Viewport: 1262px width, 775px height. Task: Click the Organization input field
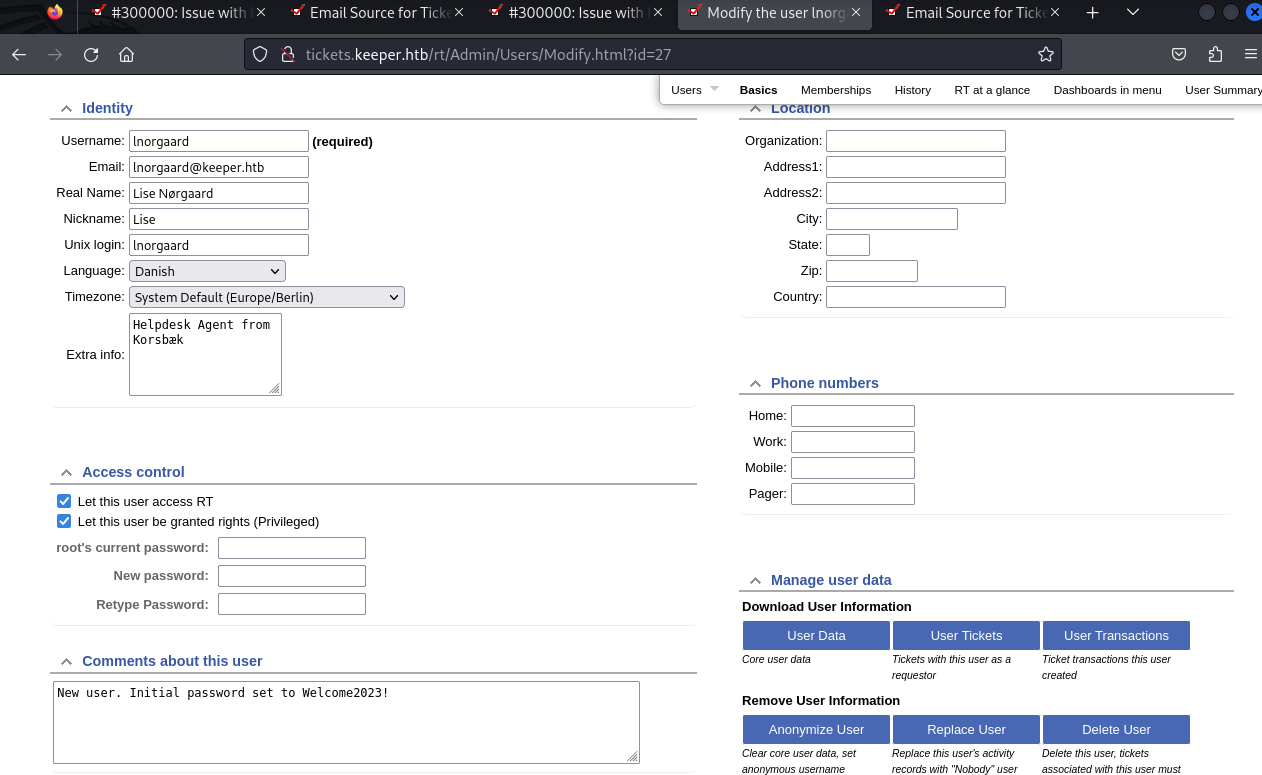(916, 141)
